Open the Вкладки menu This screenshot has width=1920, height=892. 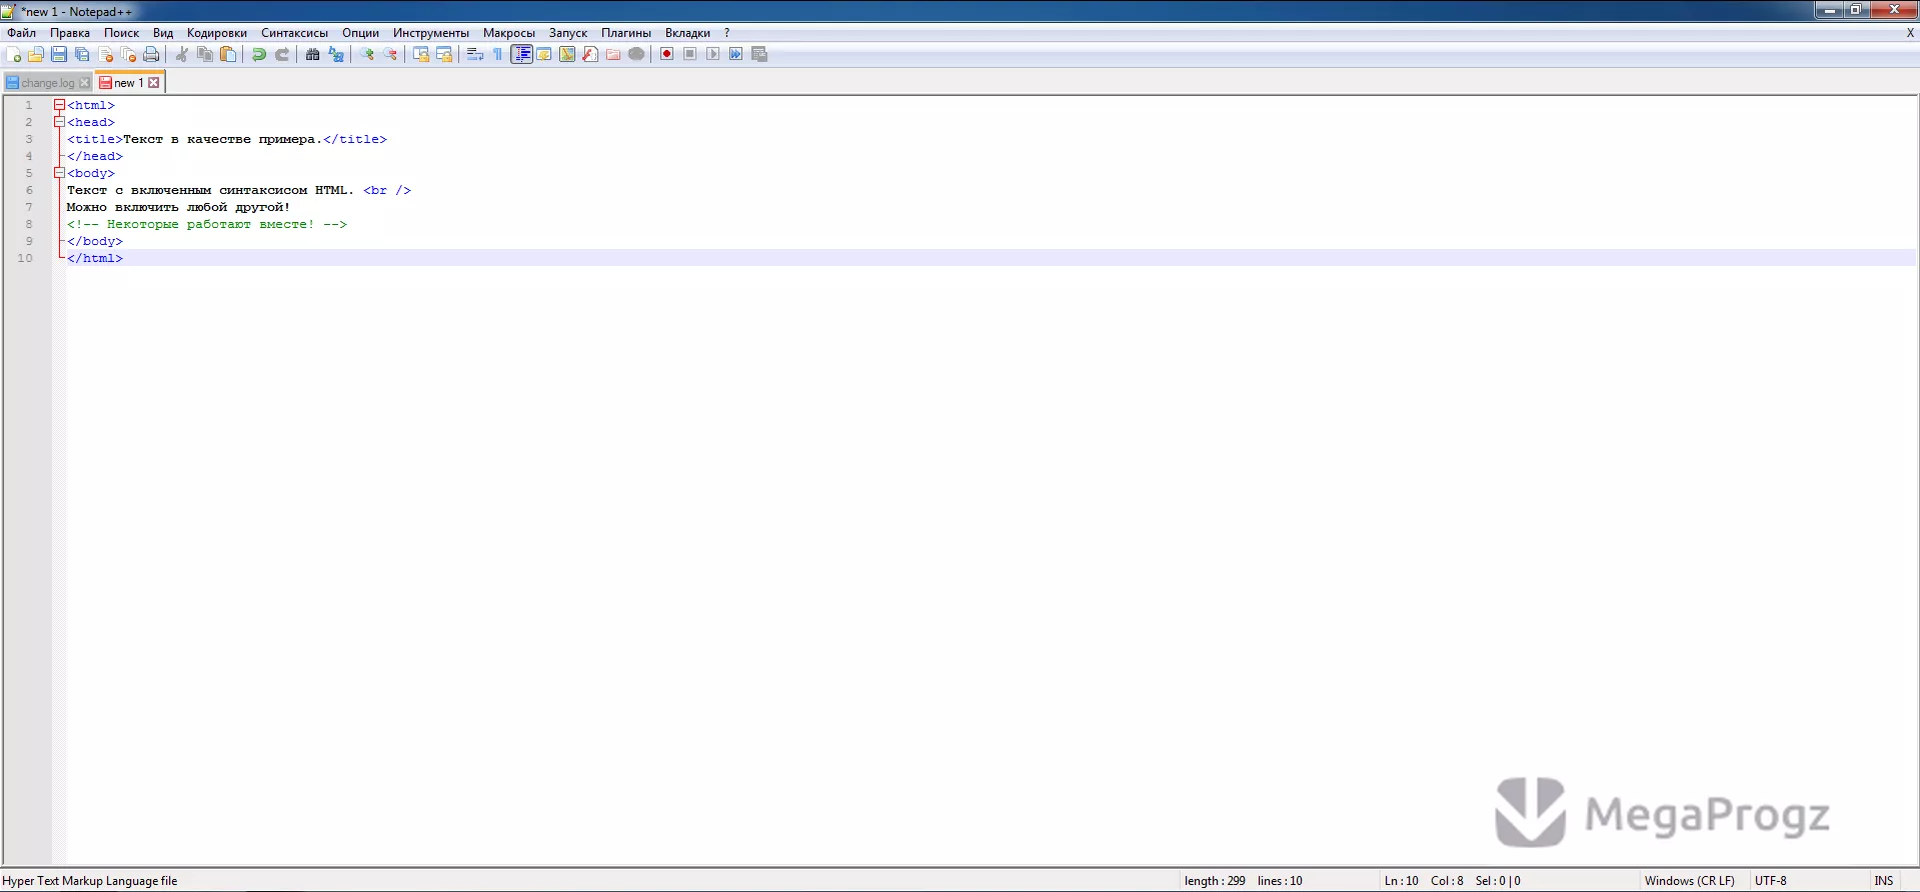click(x=688, y=33)
